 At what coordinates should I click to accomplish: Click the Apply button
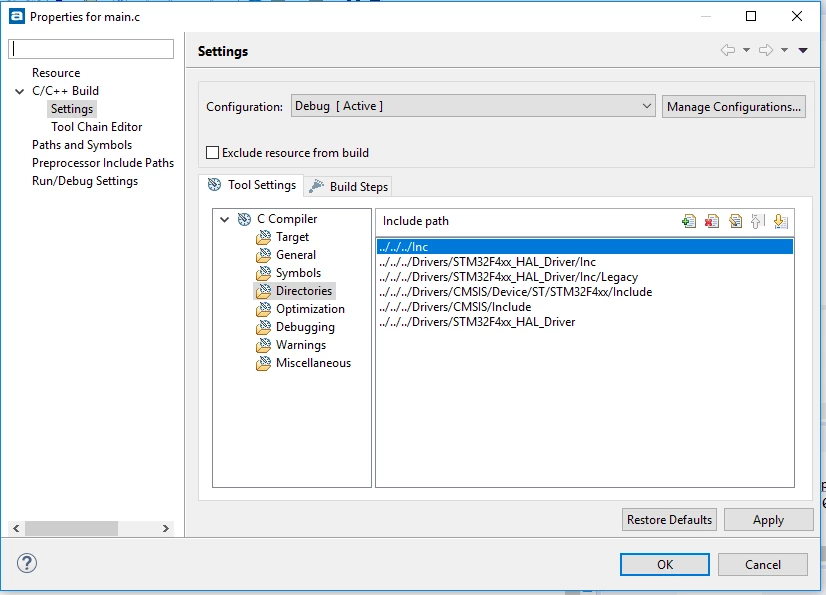(x=769, y=520)
